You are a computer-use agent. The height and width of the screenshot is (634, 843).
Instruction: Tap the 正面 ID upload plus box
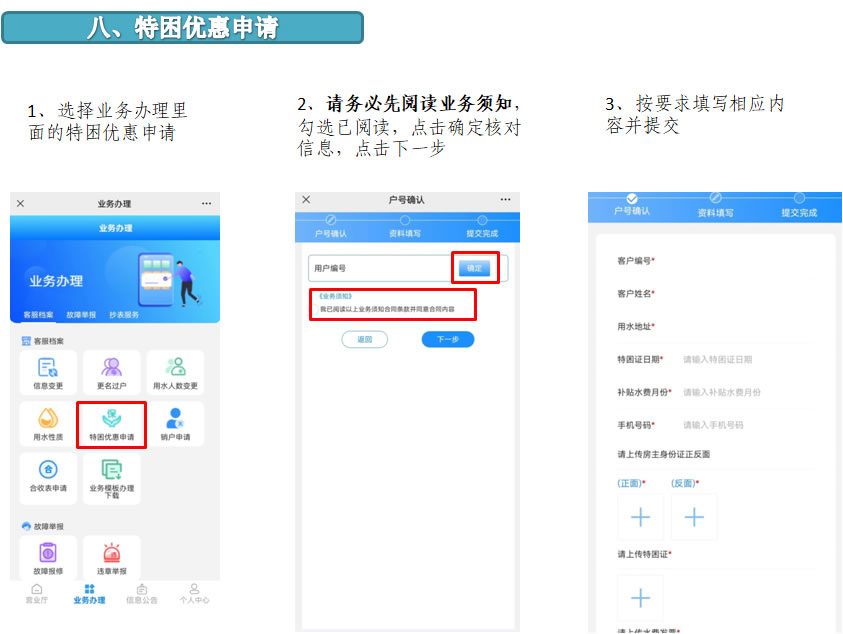pos(641,517)
